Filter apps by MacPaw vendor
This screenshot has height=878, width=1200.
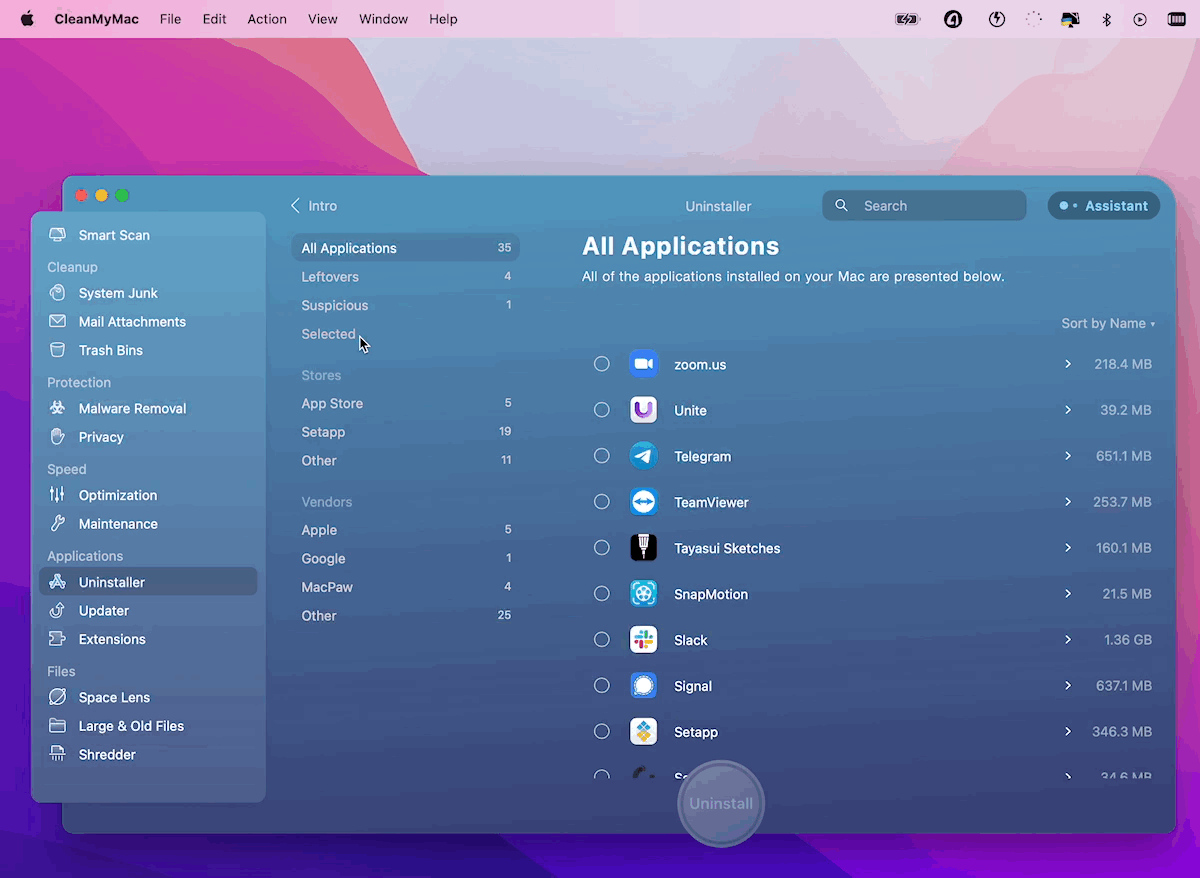point(406,587)
